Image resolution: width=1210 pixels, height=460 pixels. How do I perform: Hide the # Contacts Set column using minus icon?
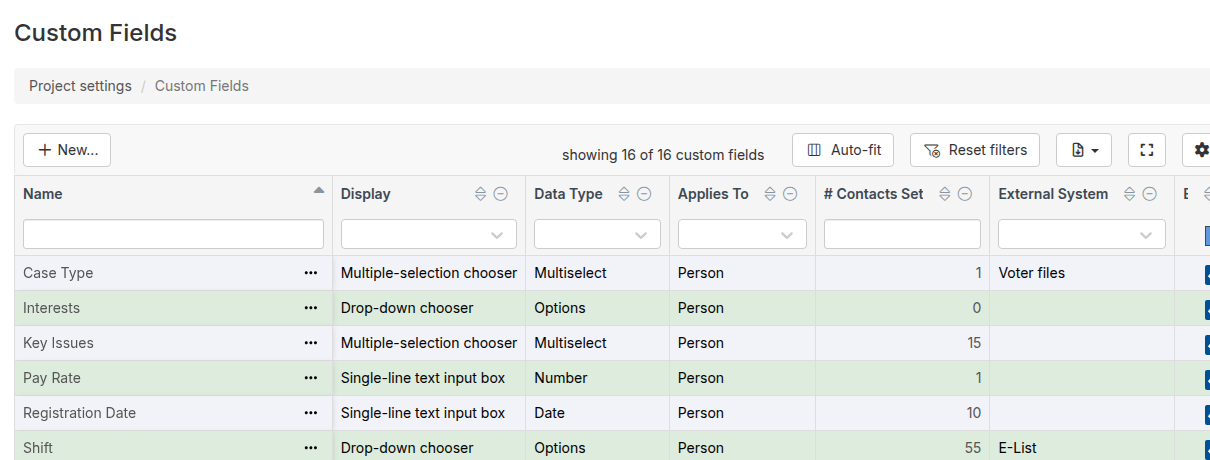point(965,194)
